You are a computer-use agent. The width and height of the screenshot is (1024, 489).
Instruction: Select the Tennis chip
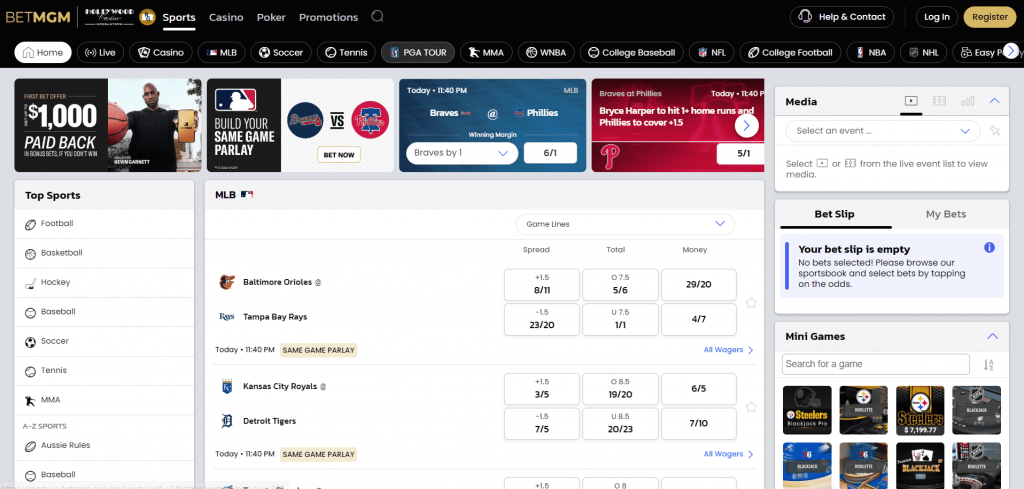(346, 52)
